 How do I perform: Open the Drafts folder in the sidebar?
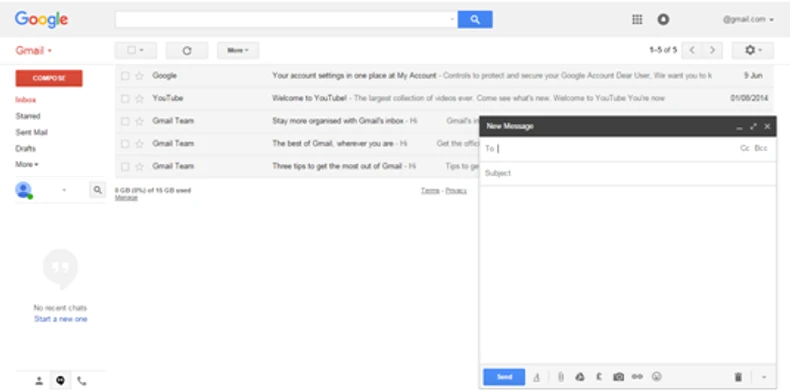pos(26,148)
